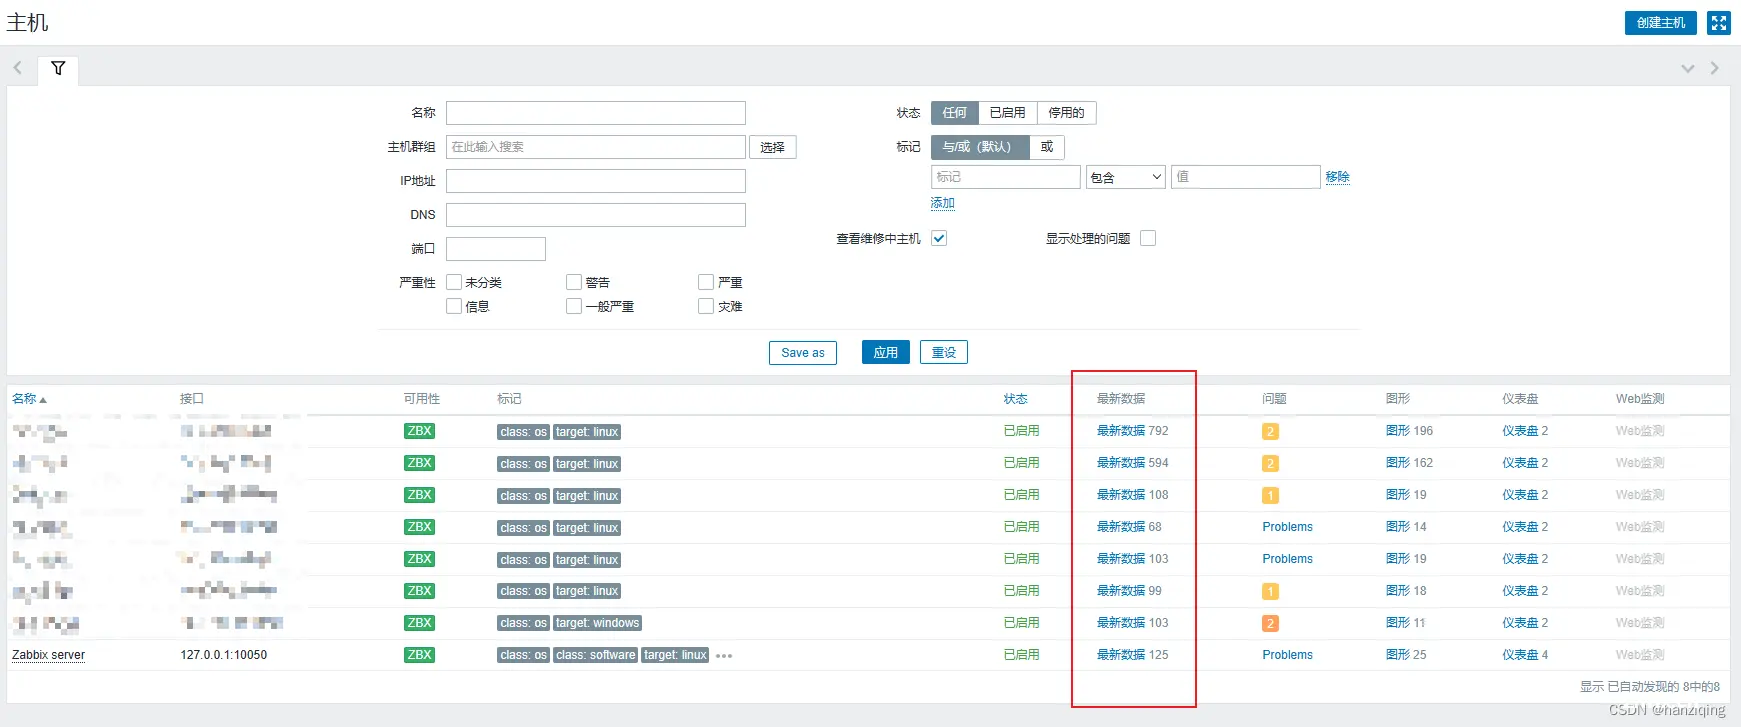Focus the tag 值 value field
Screen dimensions: 1741x727
1246,177
